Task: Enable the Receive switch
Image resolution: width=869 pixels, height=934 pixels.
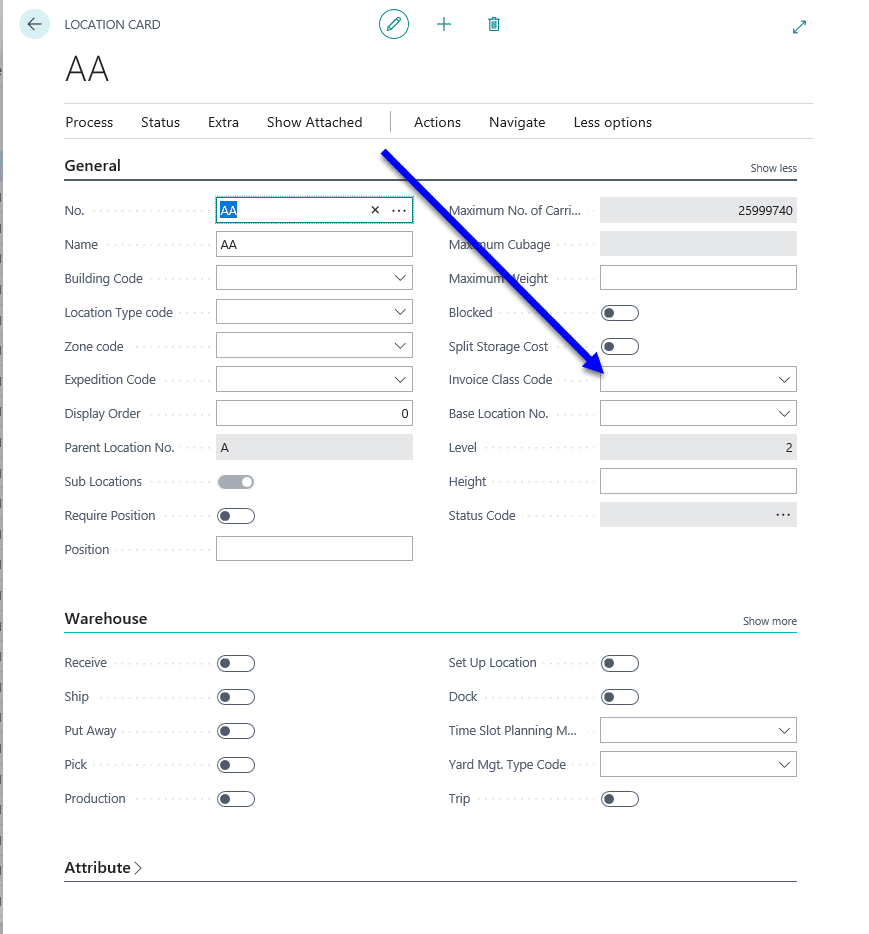Action: coord(236,663)
